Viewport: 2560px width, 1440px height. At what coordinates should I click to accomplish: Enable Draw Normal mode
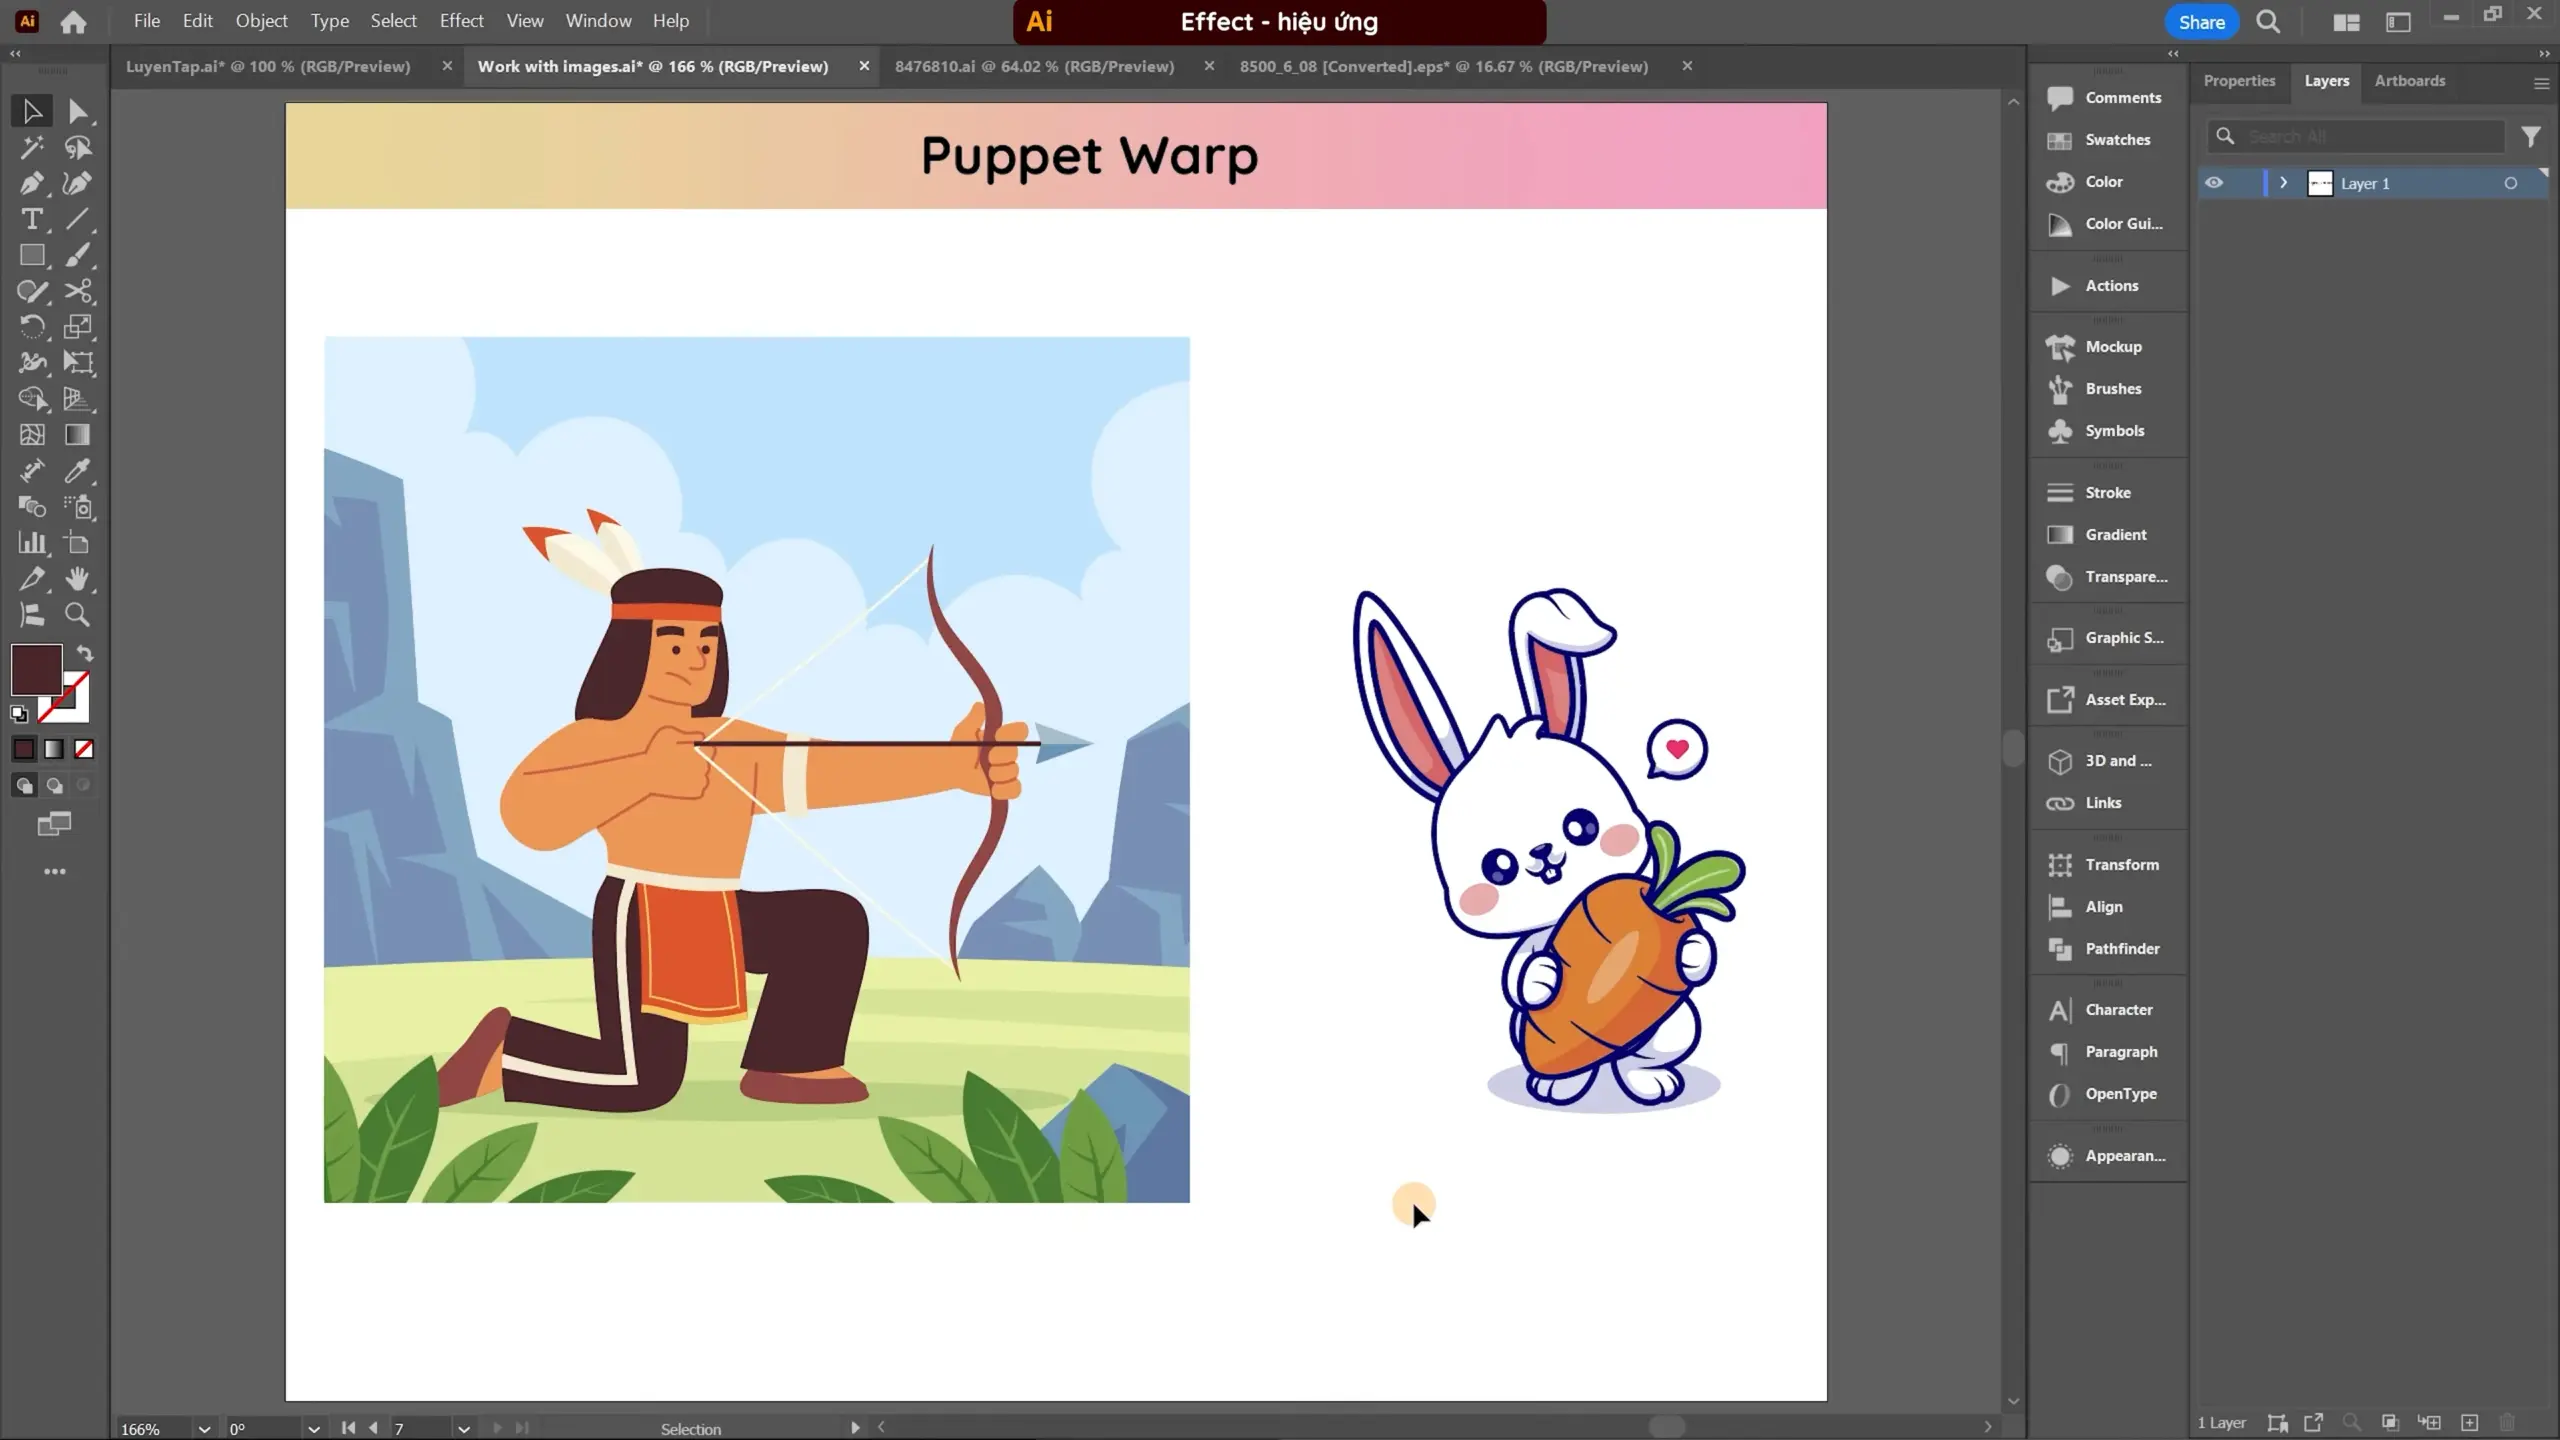point(24,786)
